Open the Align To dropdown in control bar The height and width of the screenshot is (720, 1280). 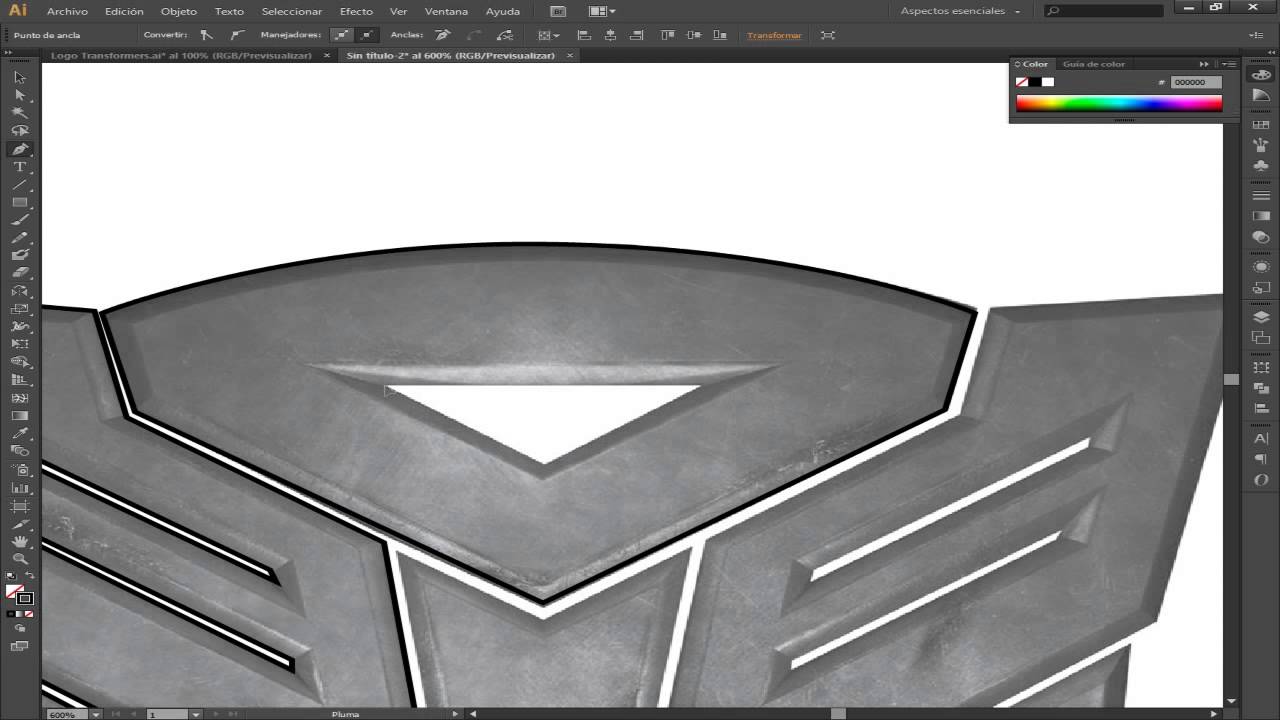pos(548,35)
